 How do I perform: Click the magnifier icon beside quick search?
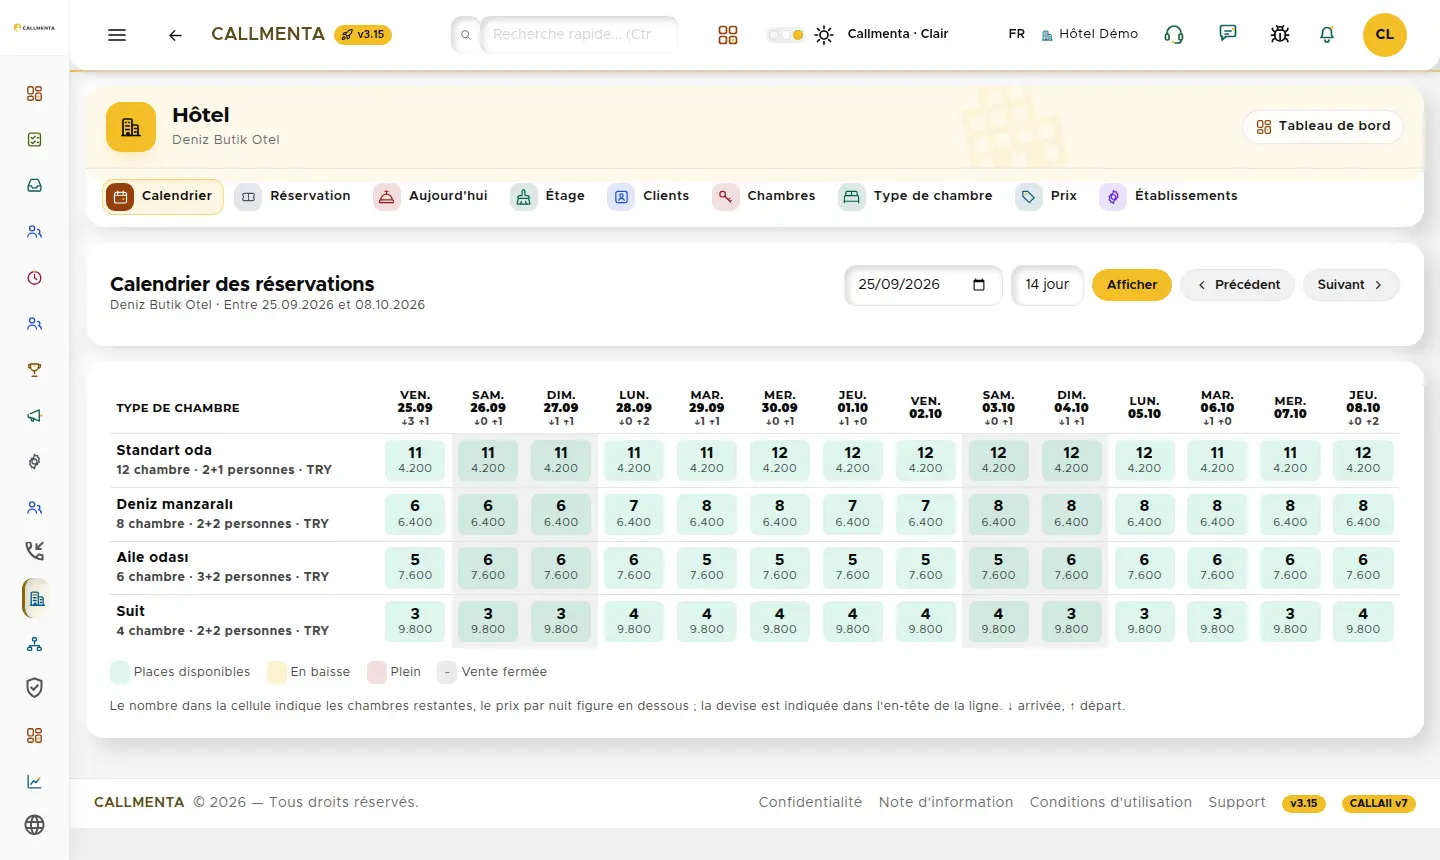465,35
